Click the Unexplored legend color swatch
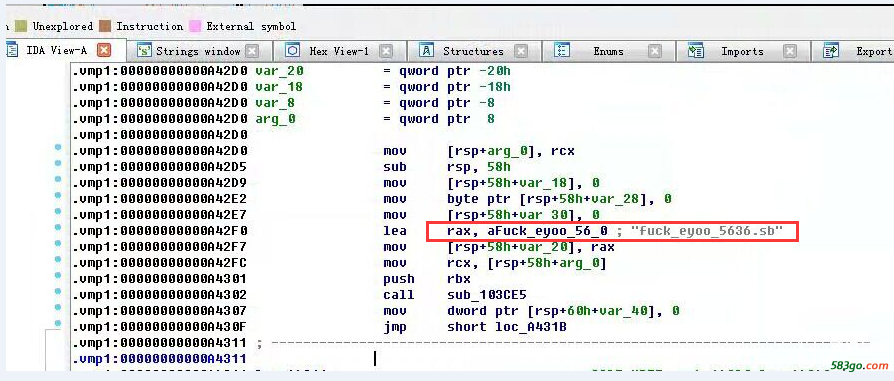Image resolution: width=894 pixels, height=381 pixels. (x=21, y=26)
